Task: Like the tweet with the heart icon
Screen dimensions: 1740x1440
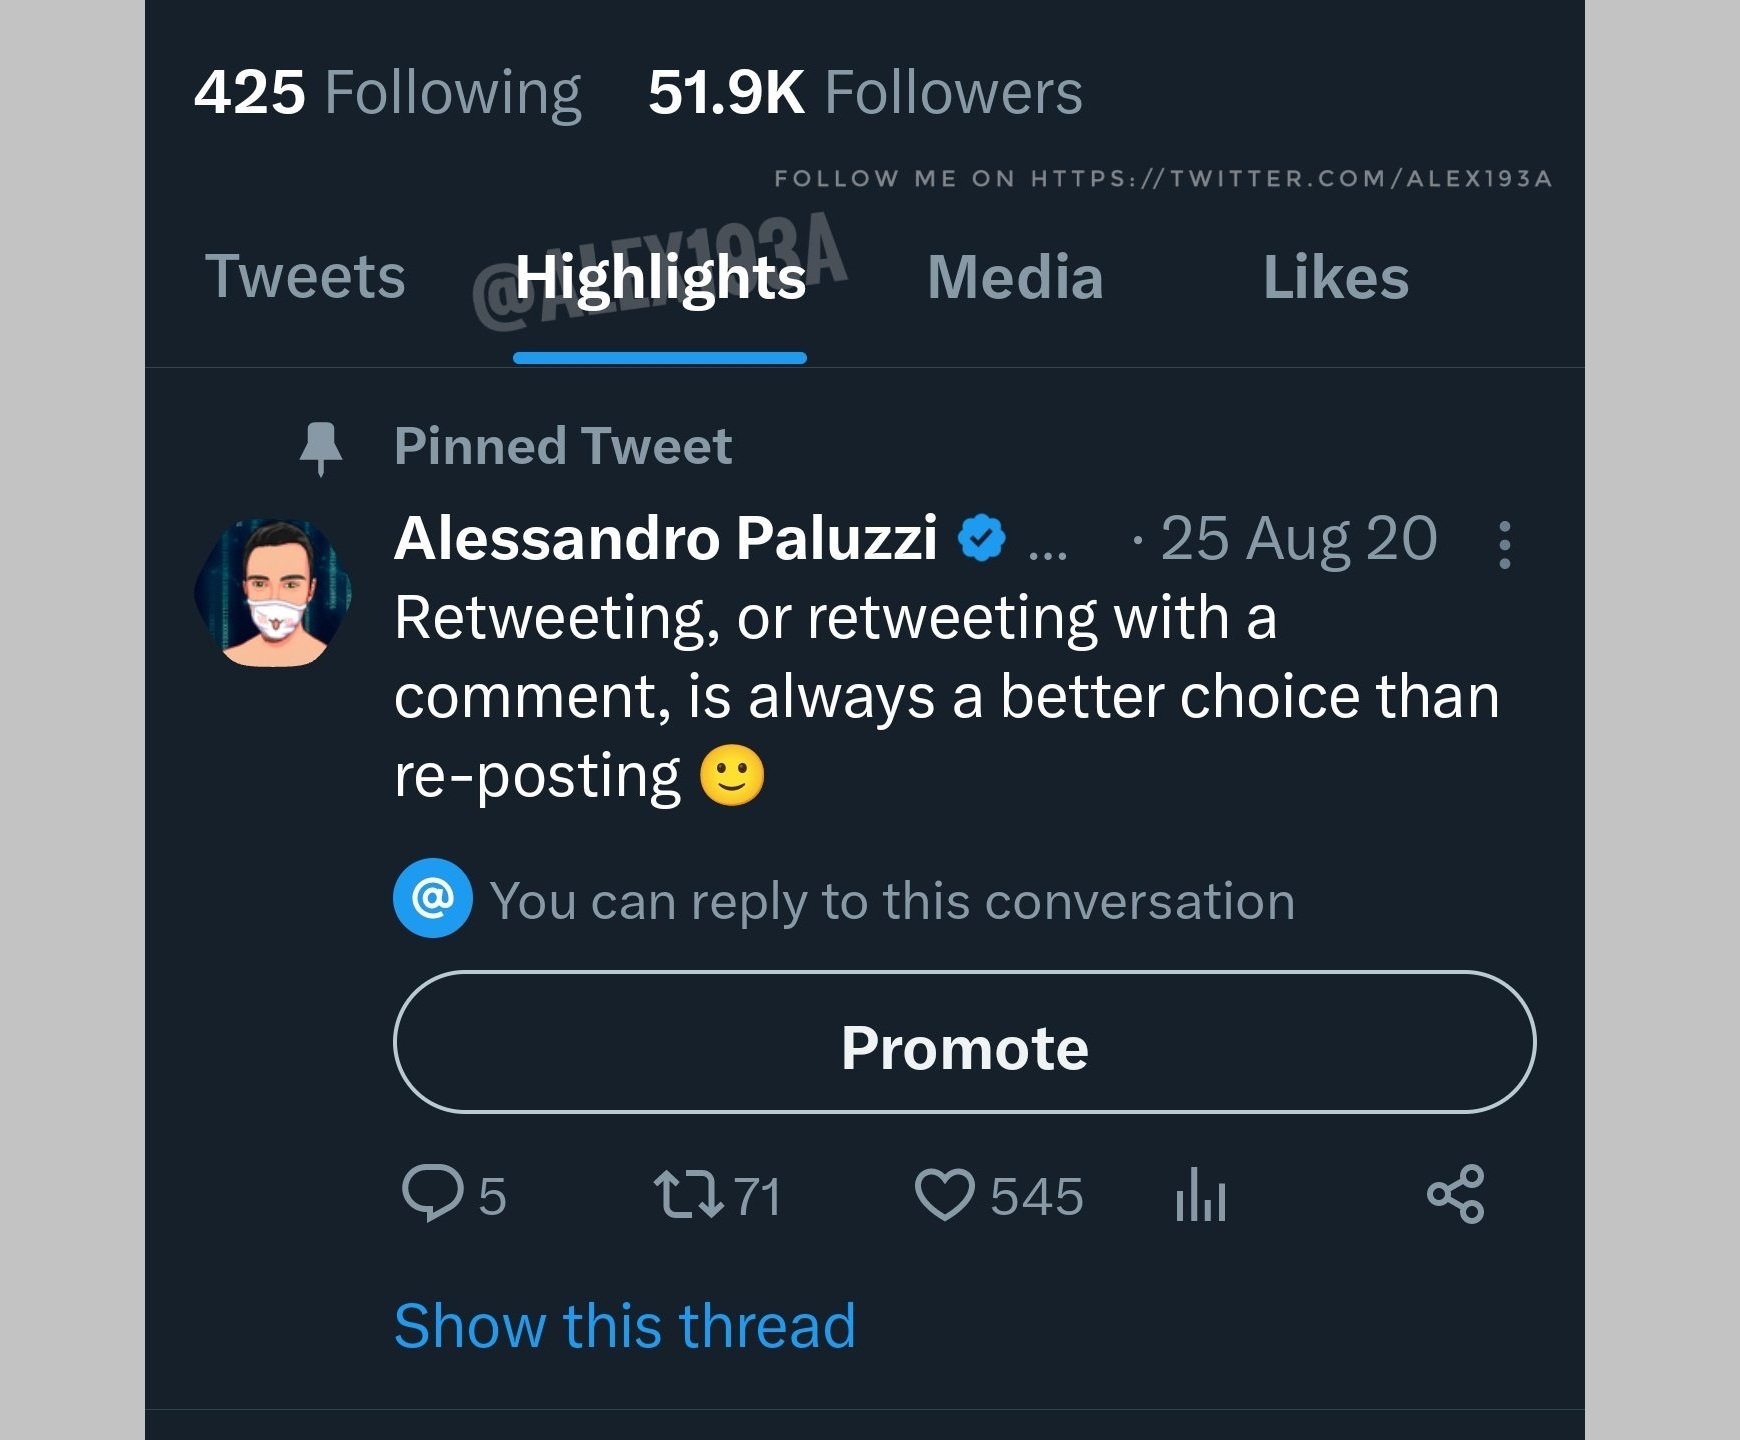Action: pyautogui.click(x=944, y=1195)
